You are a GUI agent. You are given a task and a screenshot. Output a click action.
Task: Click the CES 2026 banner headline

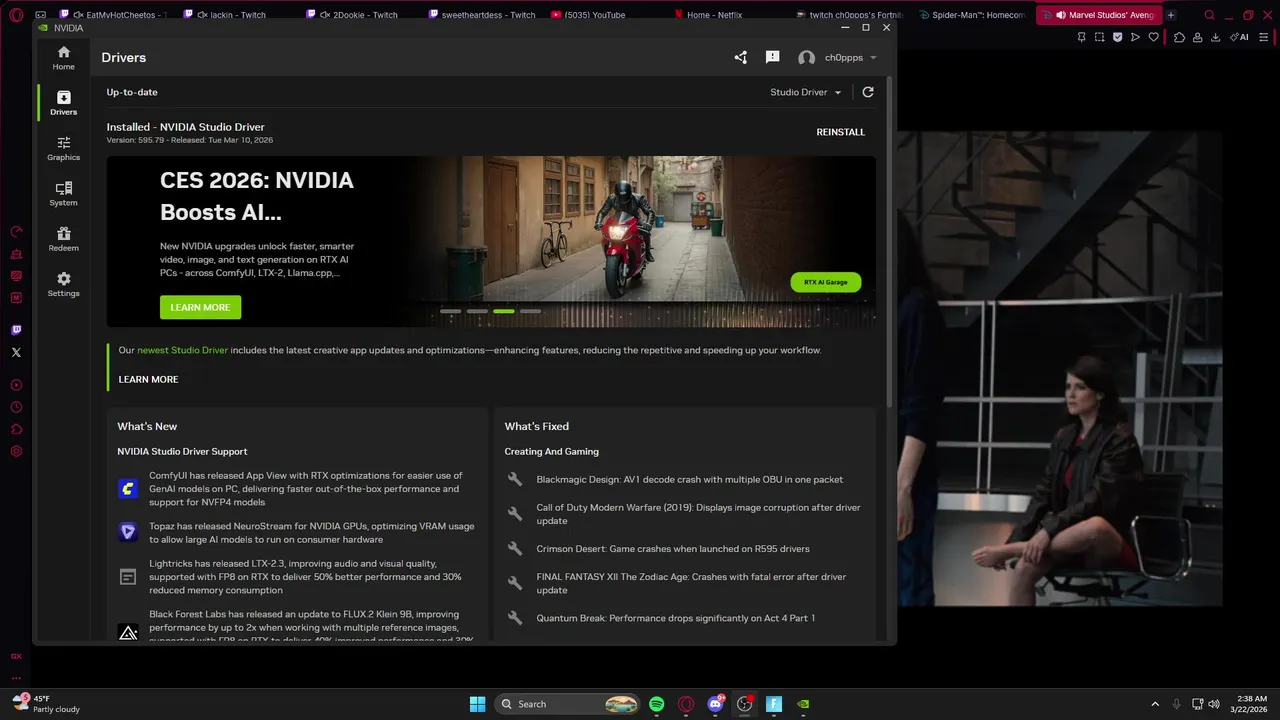click(257, 196)
